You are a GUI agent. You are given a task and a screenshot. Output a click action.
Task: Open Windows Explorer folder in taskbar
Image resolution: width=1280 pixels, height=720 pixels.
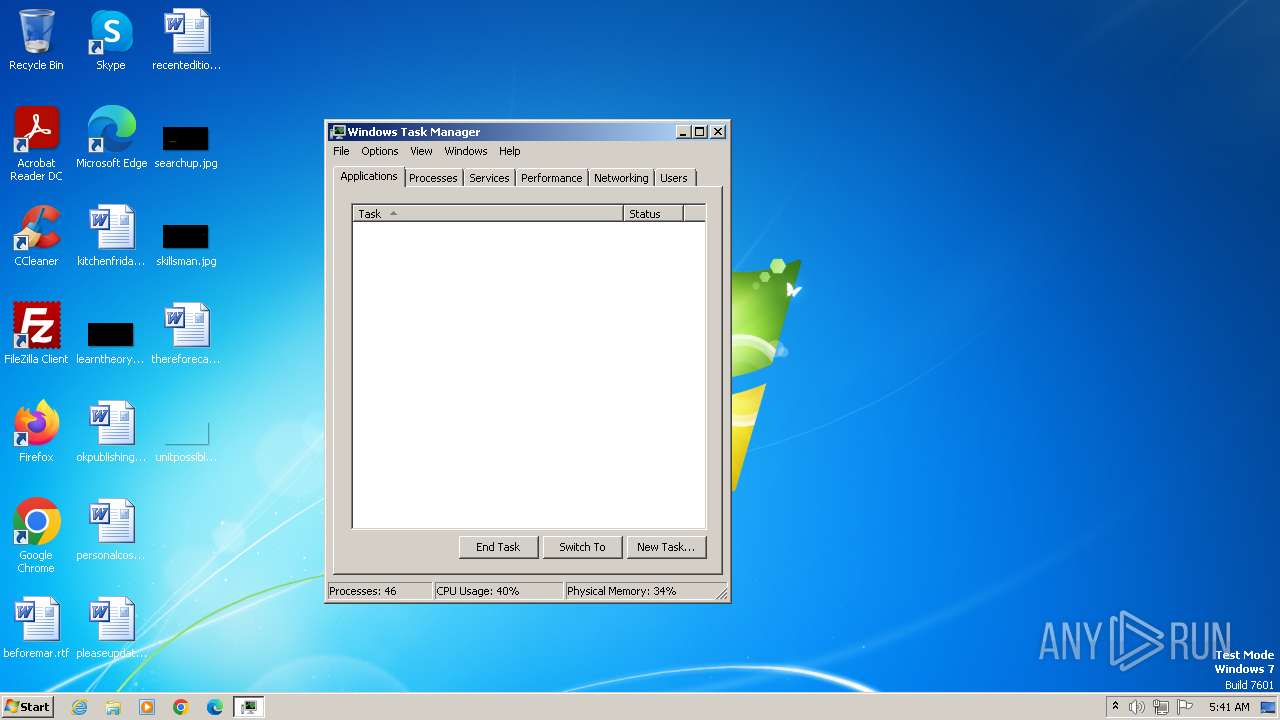pos(113,707)
